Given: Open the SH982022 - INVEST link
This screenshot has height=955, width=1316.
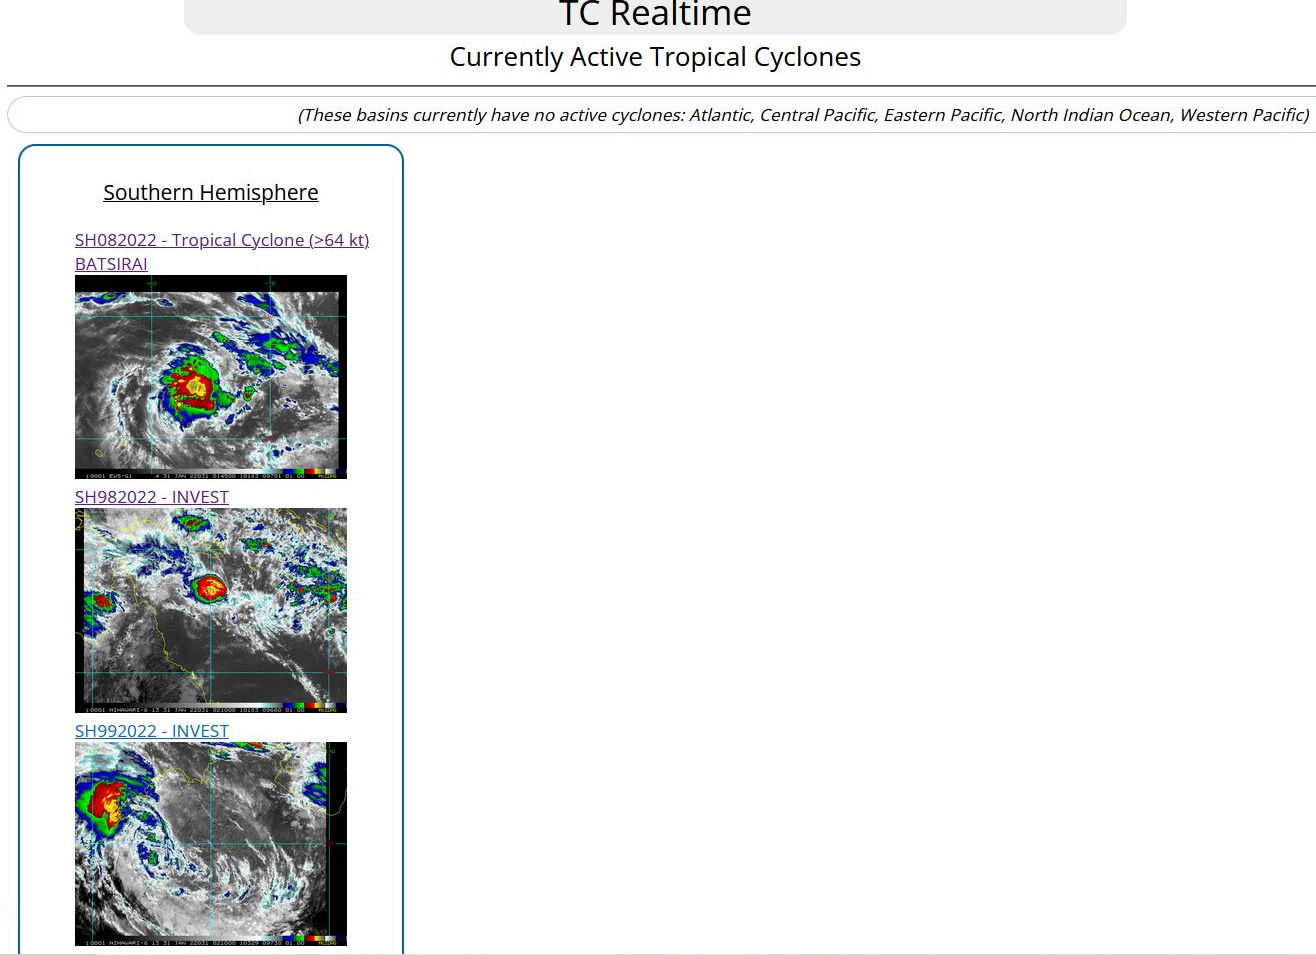Looking at the screenshot, I should (x=152, y=497).
